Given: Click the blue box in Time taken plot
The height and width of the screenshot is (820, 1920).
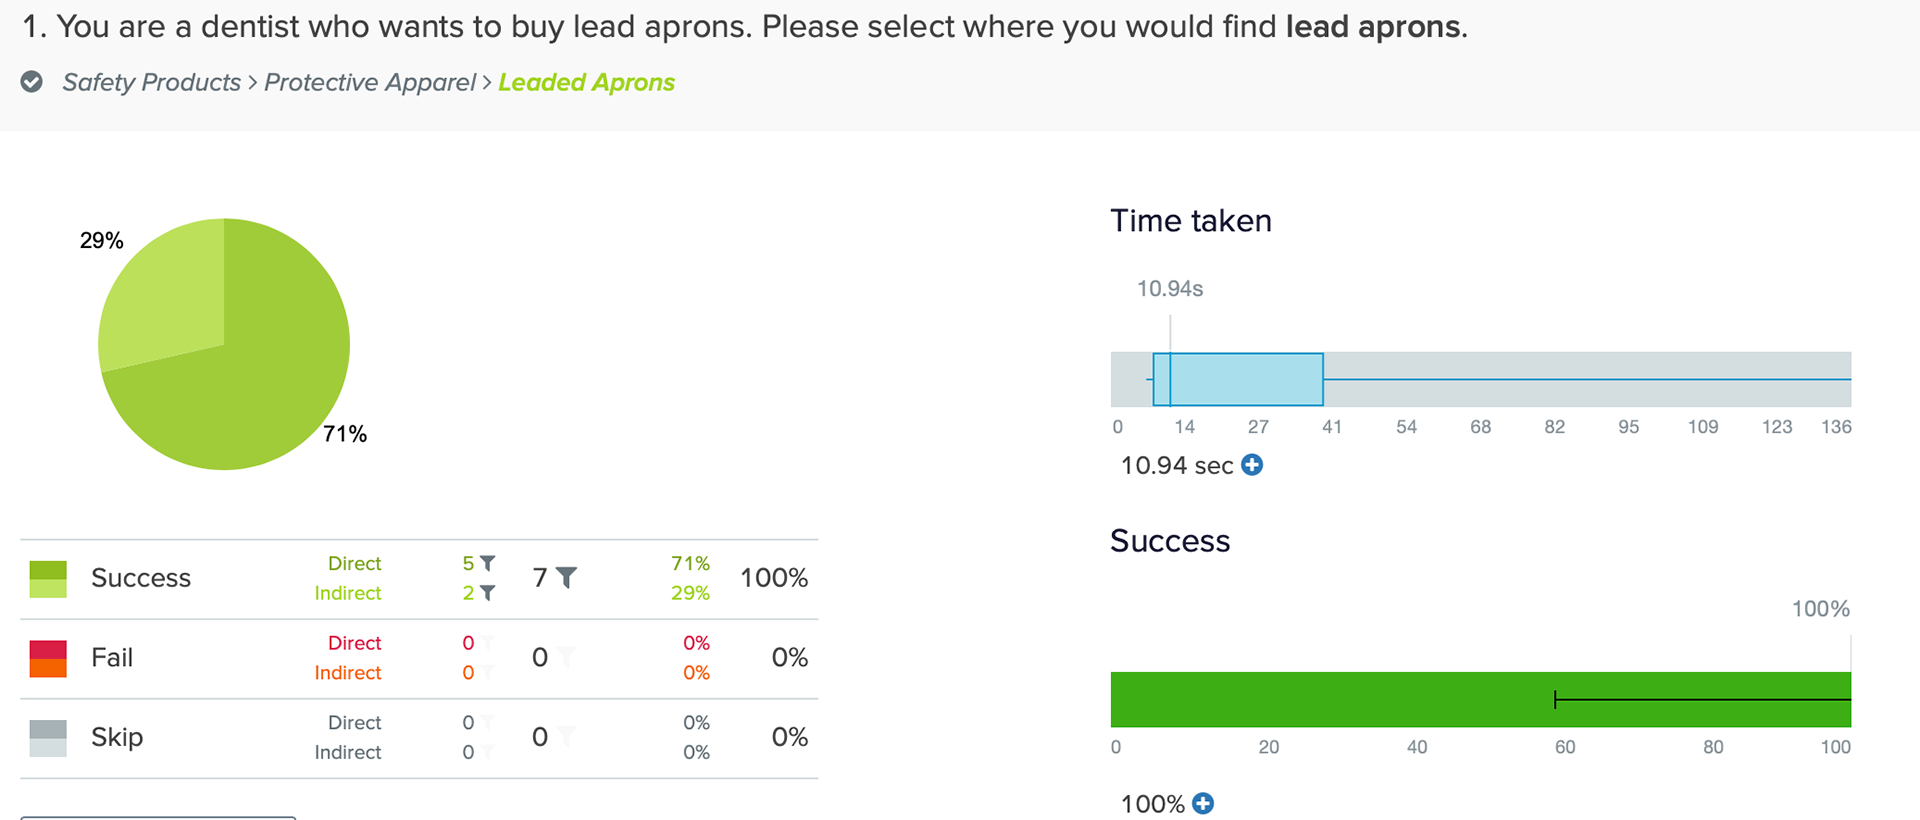Looking at the screenshot, I should pyautogui.click(x=1238, y=379).
